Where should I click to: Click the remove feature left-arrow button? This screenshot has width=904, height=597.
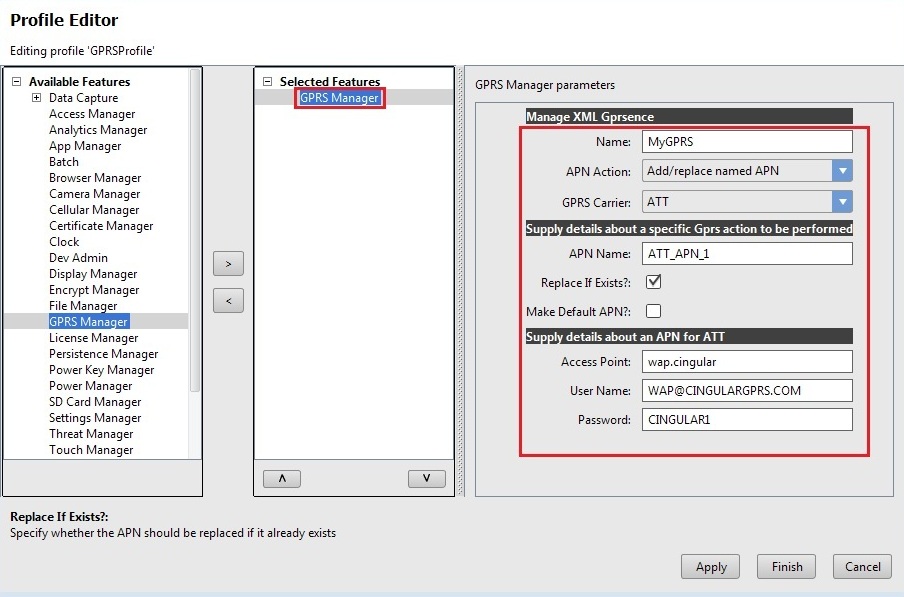pos(228,300)
